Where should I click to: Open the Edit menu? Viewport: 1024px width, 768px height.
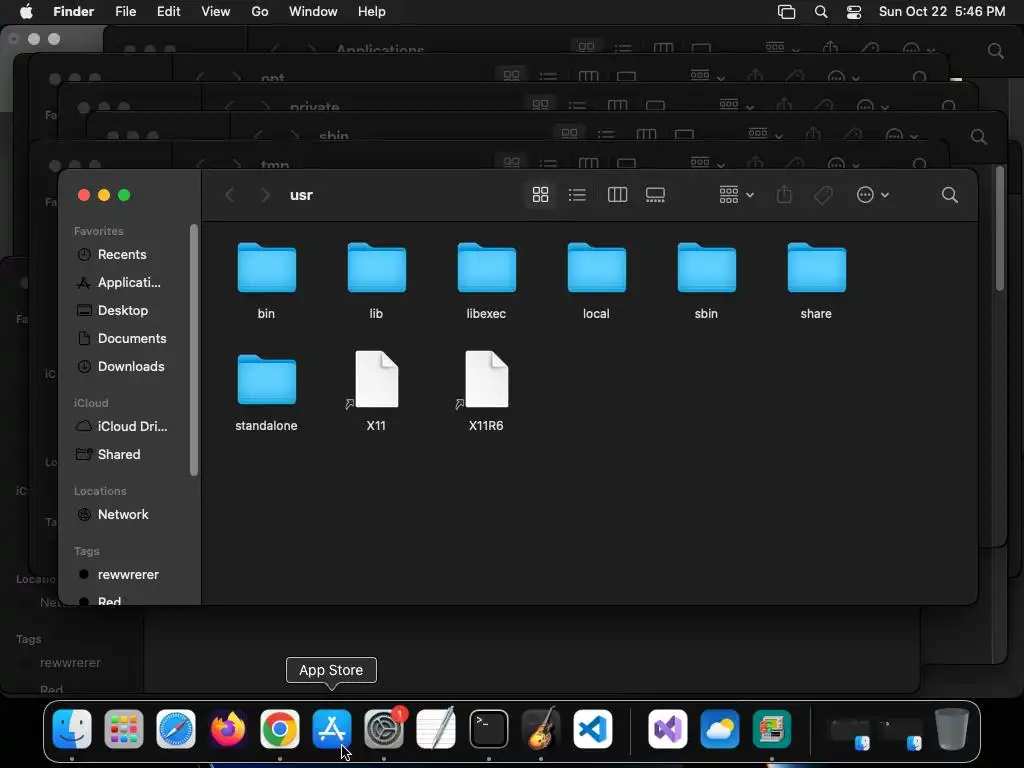[x=168, y=12]
